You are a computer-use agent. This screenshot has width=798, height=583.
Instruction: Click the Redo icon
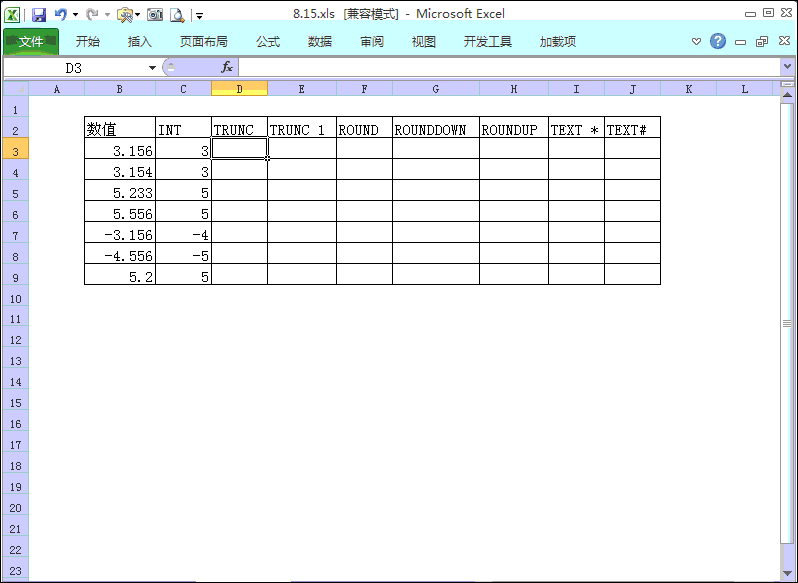(x=92, y=14)
